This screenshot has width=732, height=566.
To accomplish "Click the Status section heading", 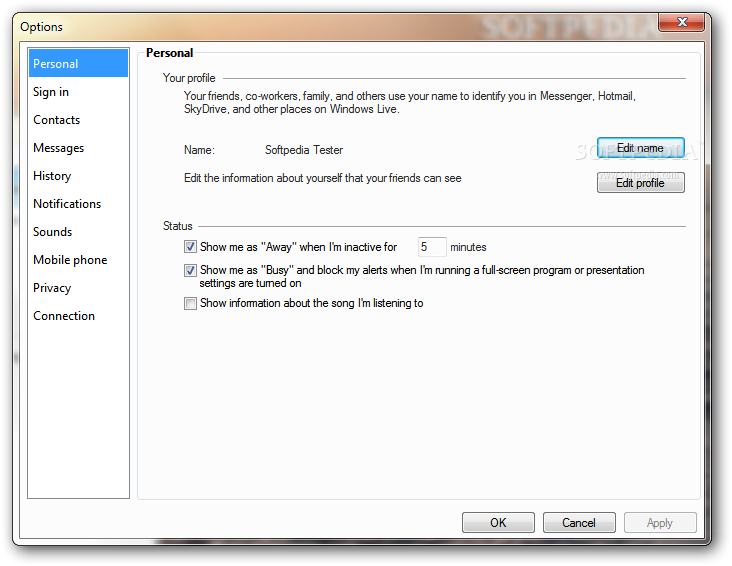I will click(177, 226).
